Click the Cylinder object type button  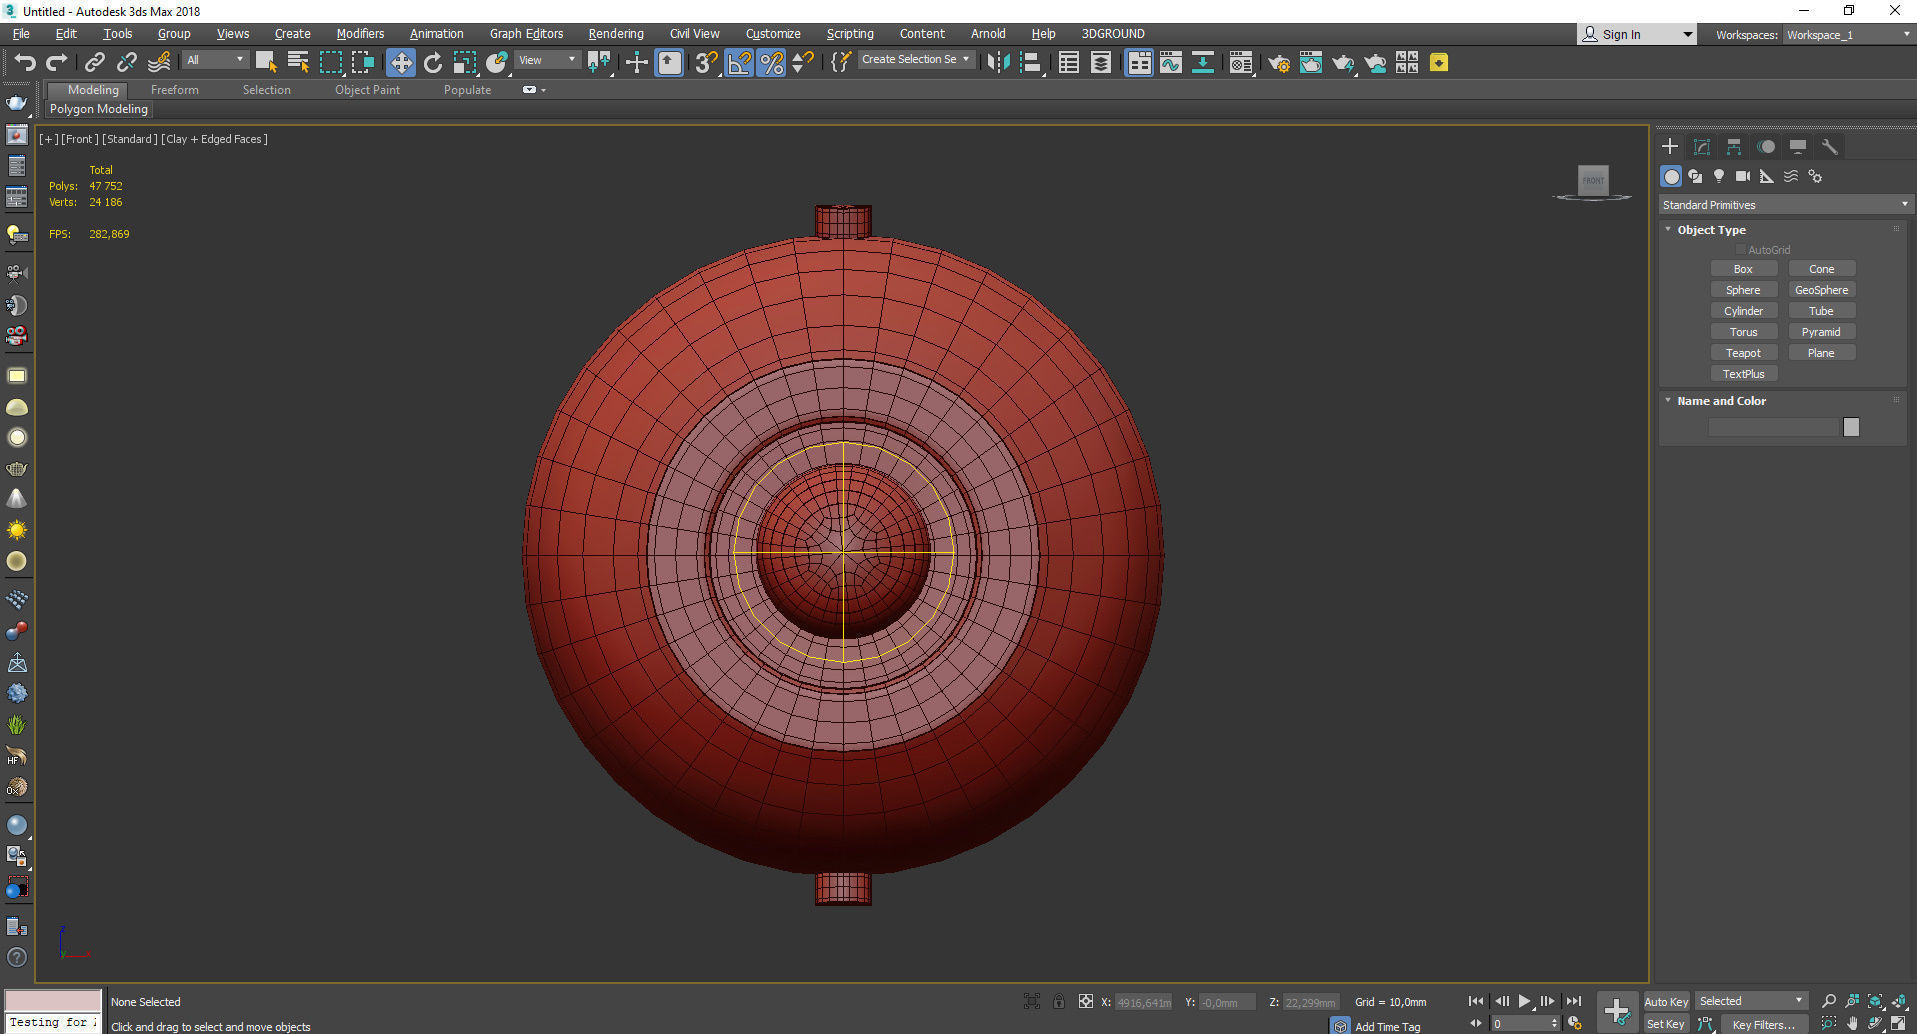point(1743,311)
